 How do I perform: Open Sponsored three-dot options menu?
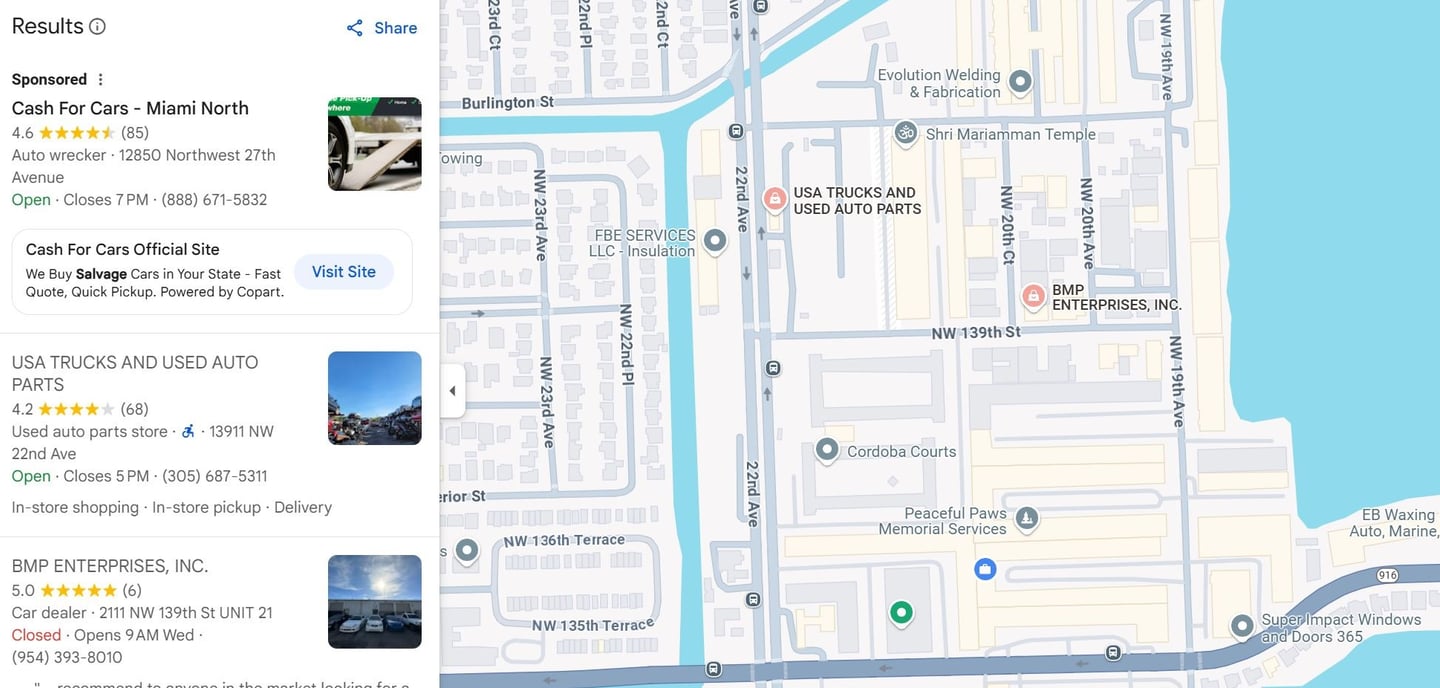(100, 80)
